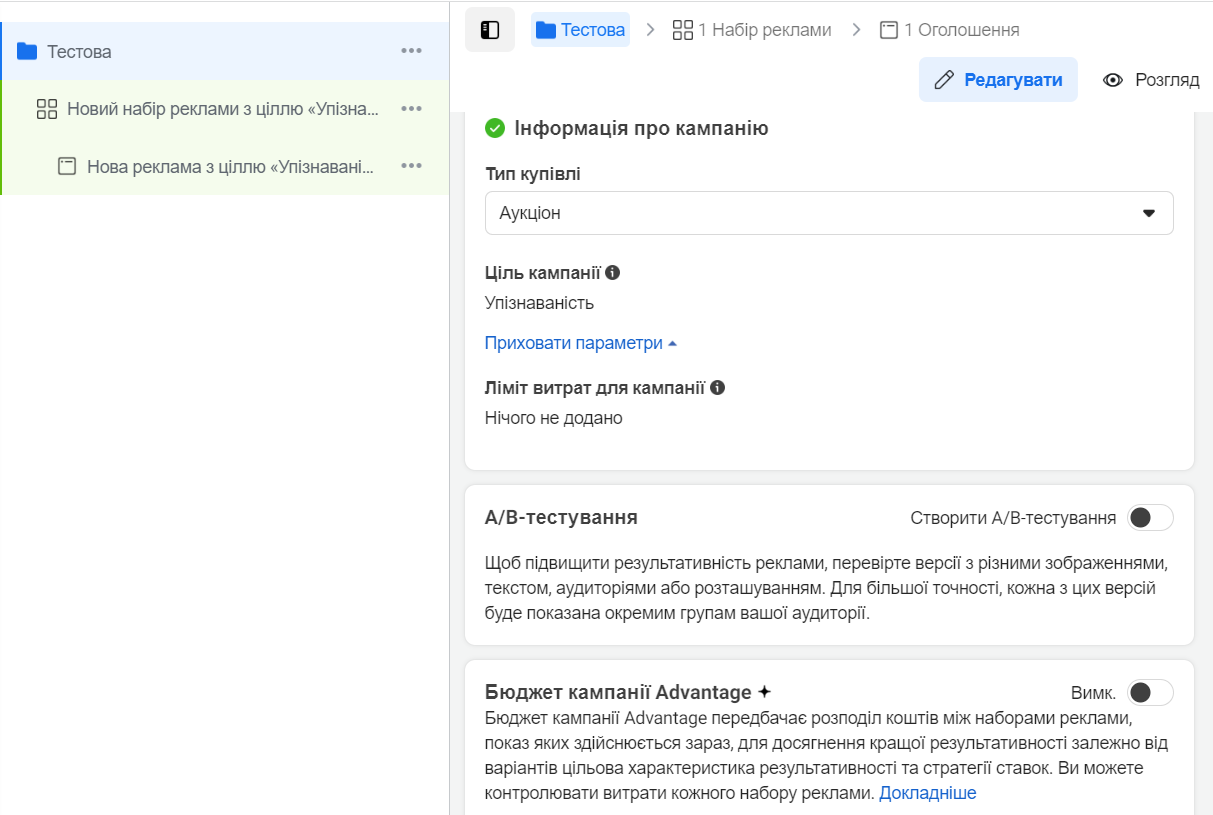The image size is (1213, 815).
Task: Click the 1 Набір реклами breadcrumb
Action: click(758, 29)
